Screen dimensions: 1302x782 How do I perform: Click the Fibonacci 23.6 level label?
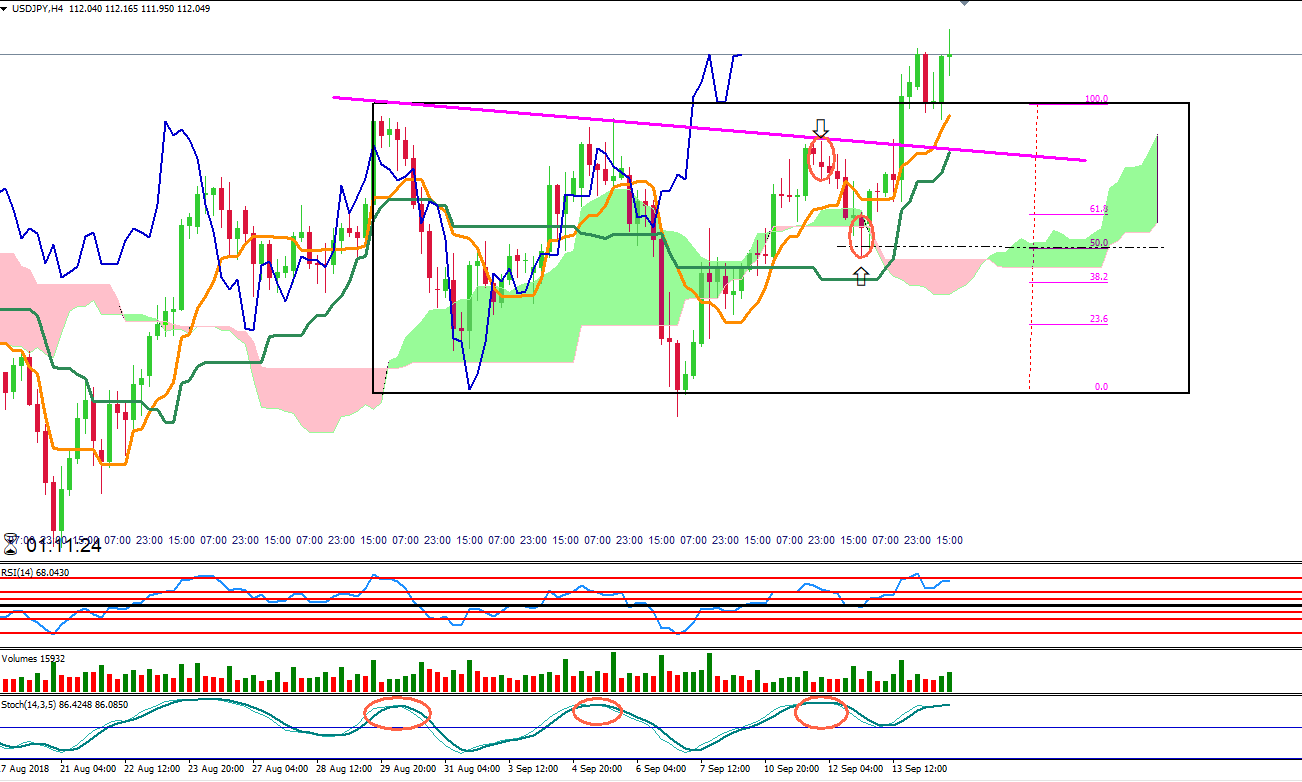pos(1098,319)
